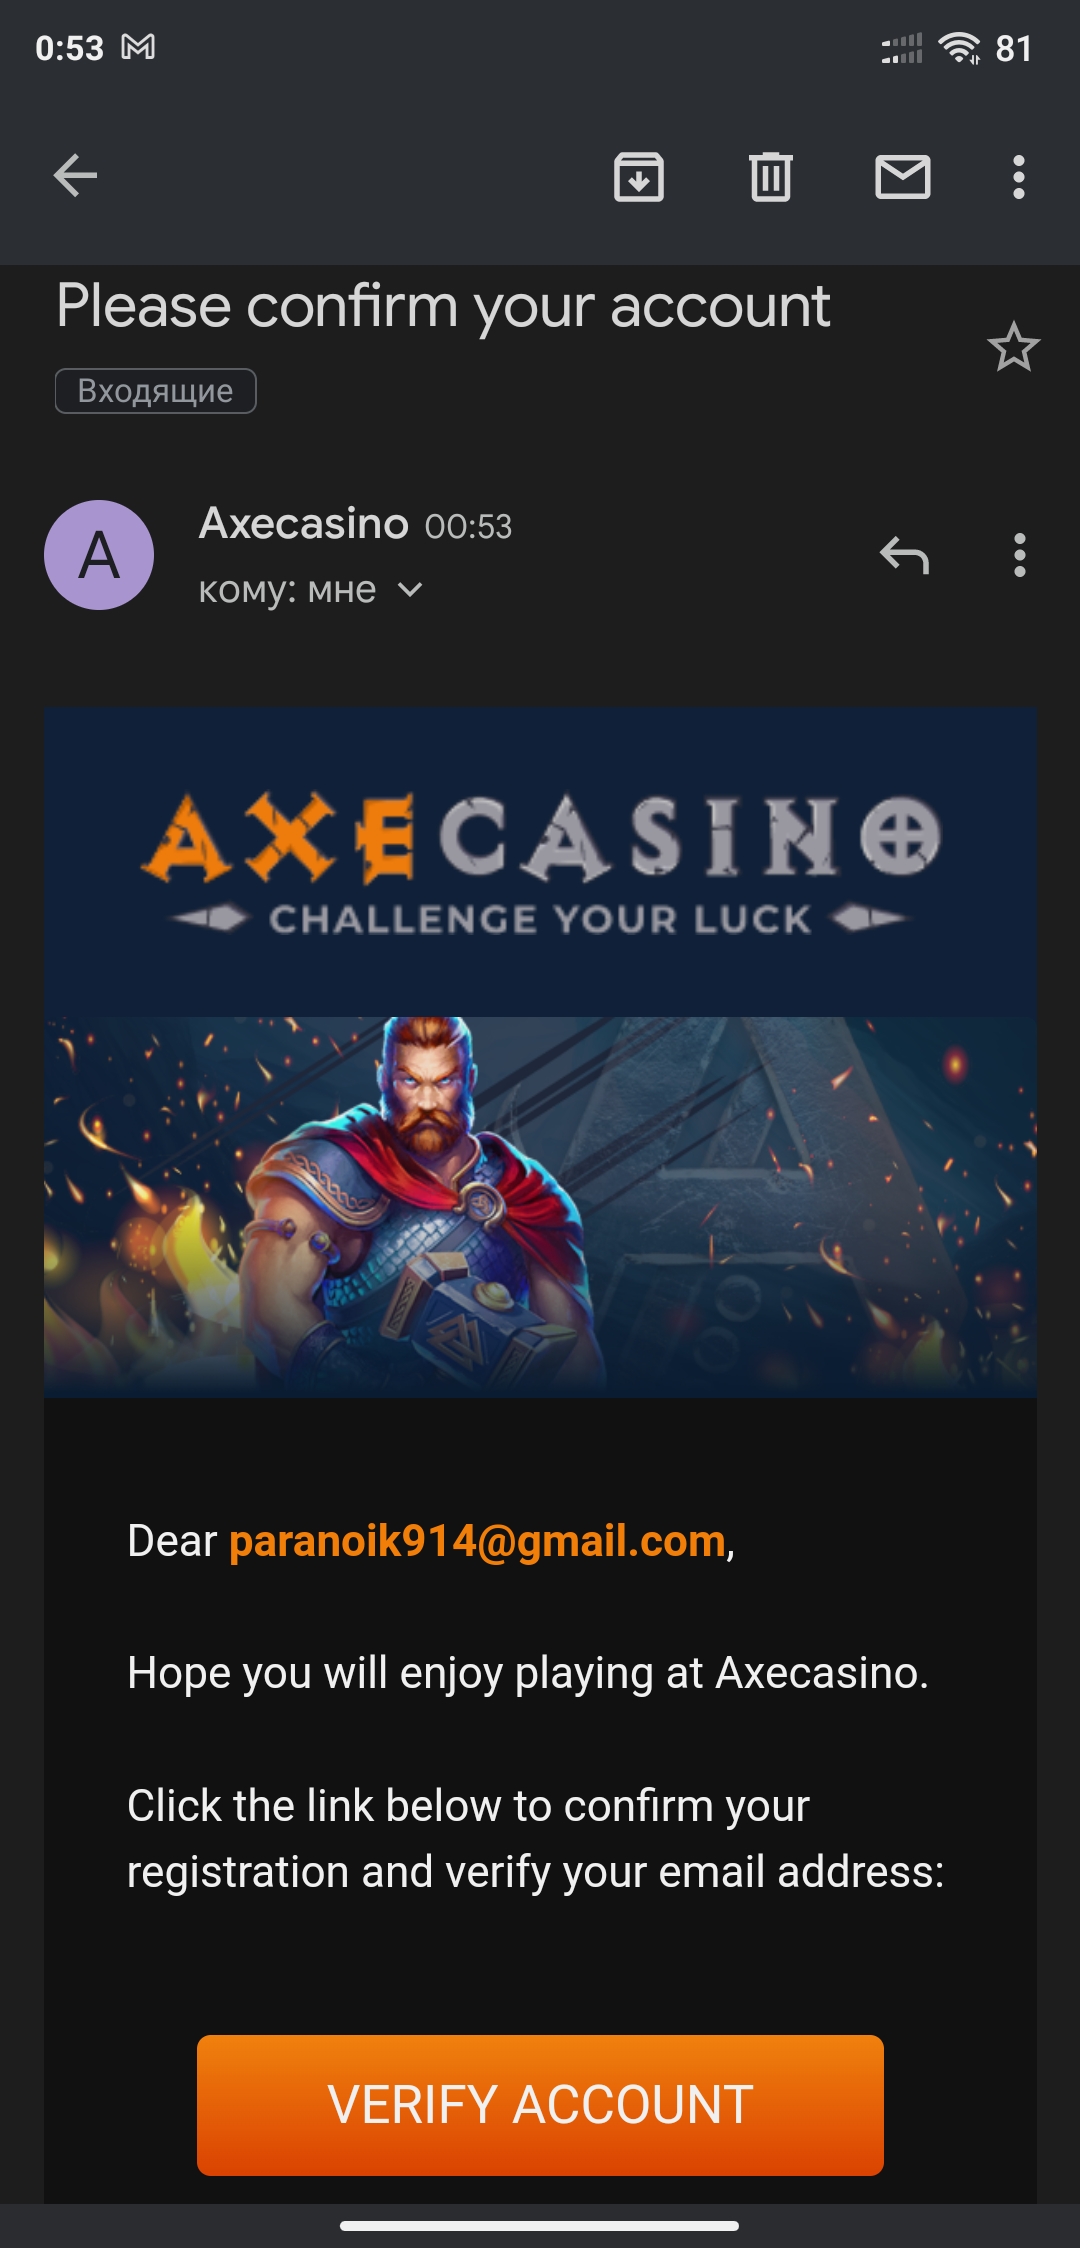Open Axecasino sender avatar
The image size is (1080, 2248).
tap(99, 555)
